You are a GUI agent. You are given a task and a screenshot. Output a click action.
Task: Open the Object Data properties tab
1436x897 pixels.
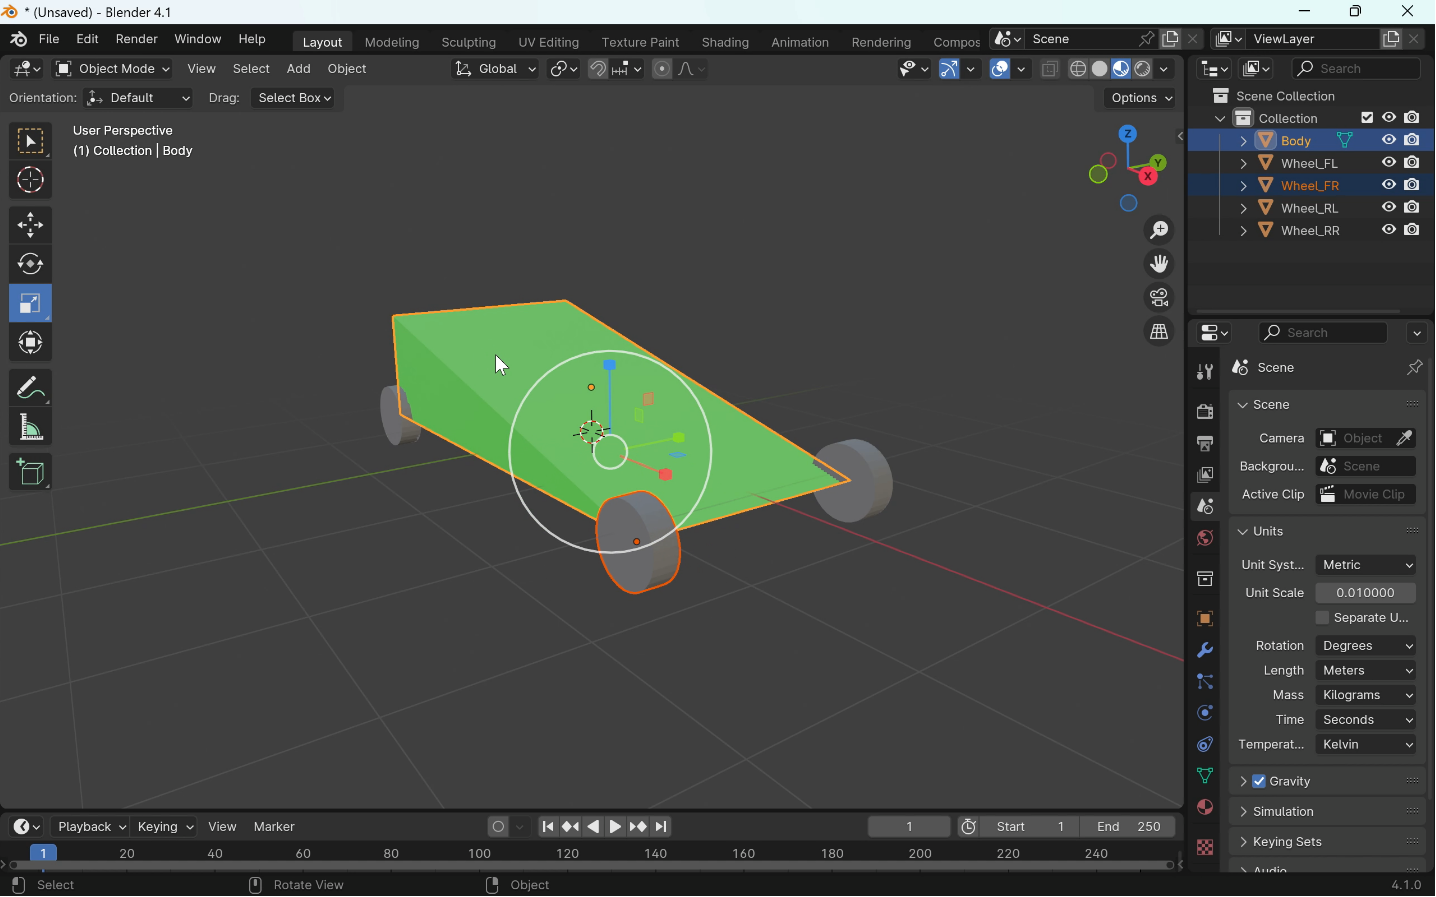1206,777
